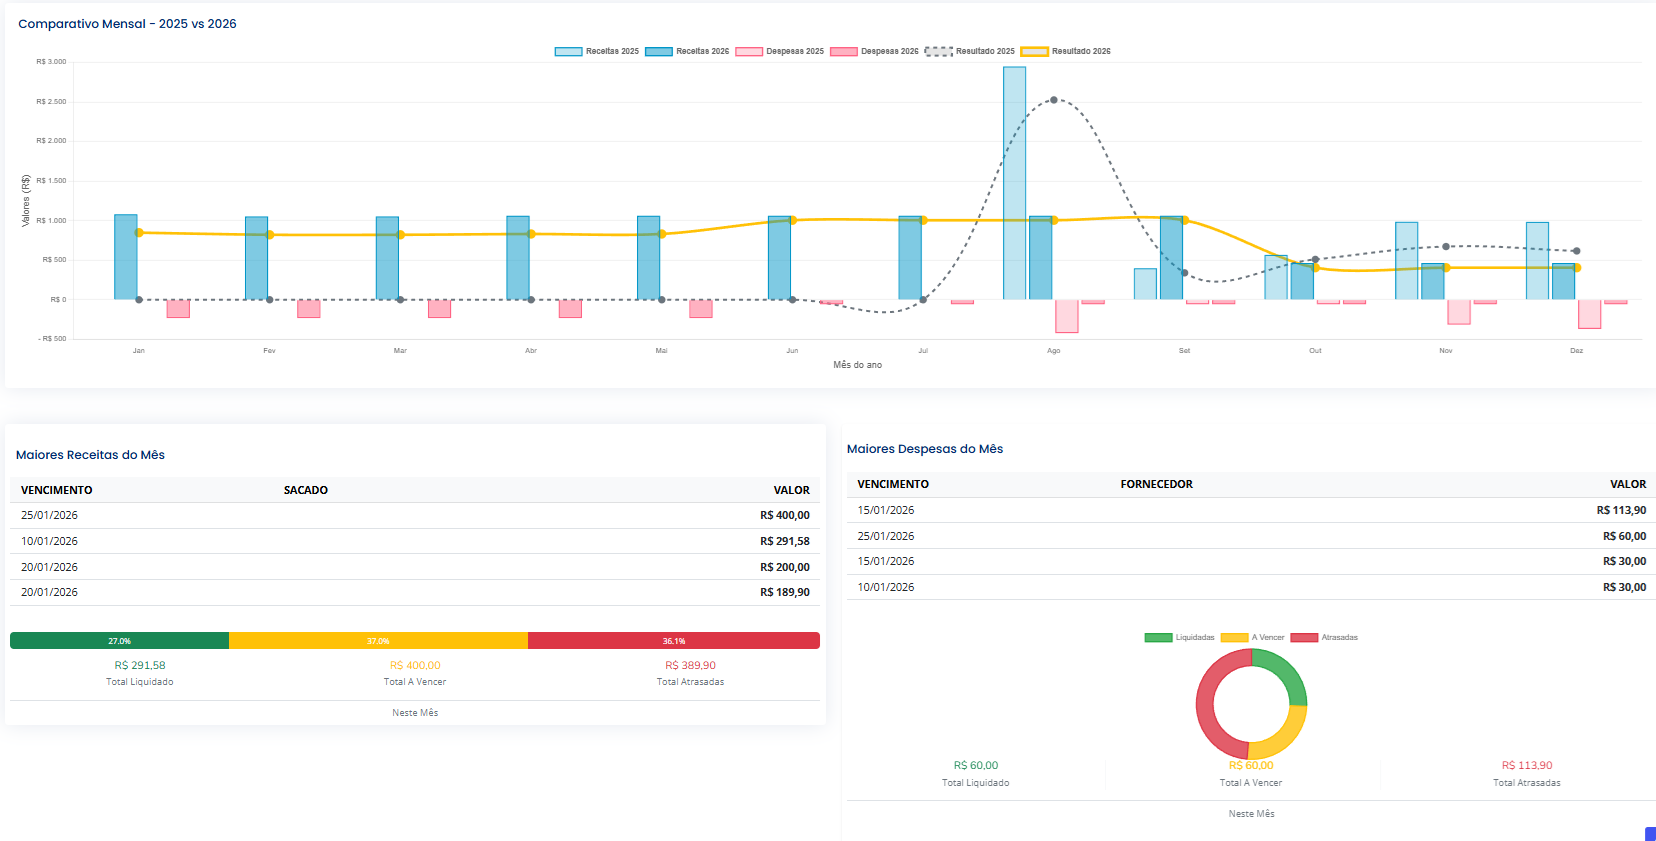This screenshot has width=1656, height=841.
Task: Click the Liquidadas legend icon of donut chart
Action: (x=1158, y=637)
